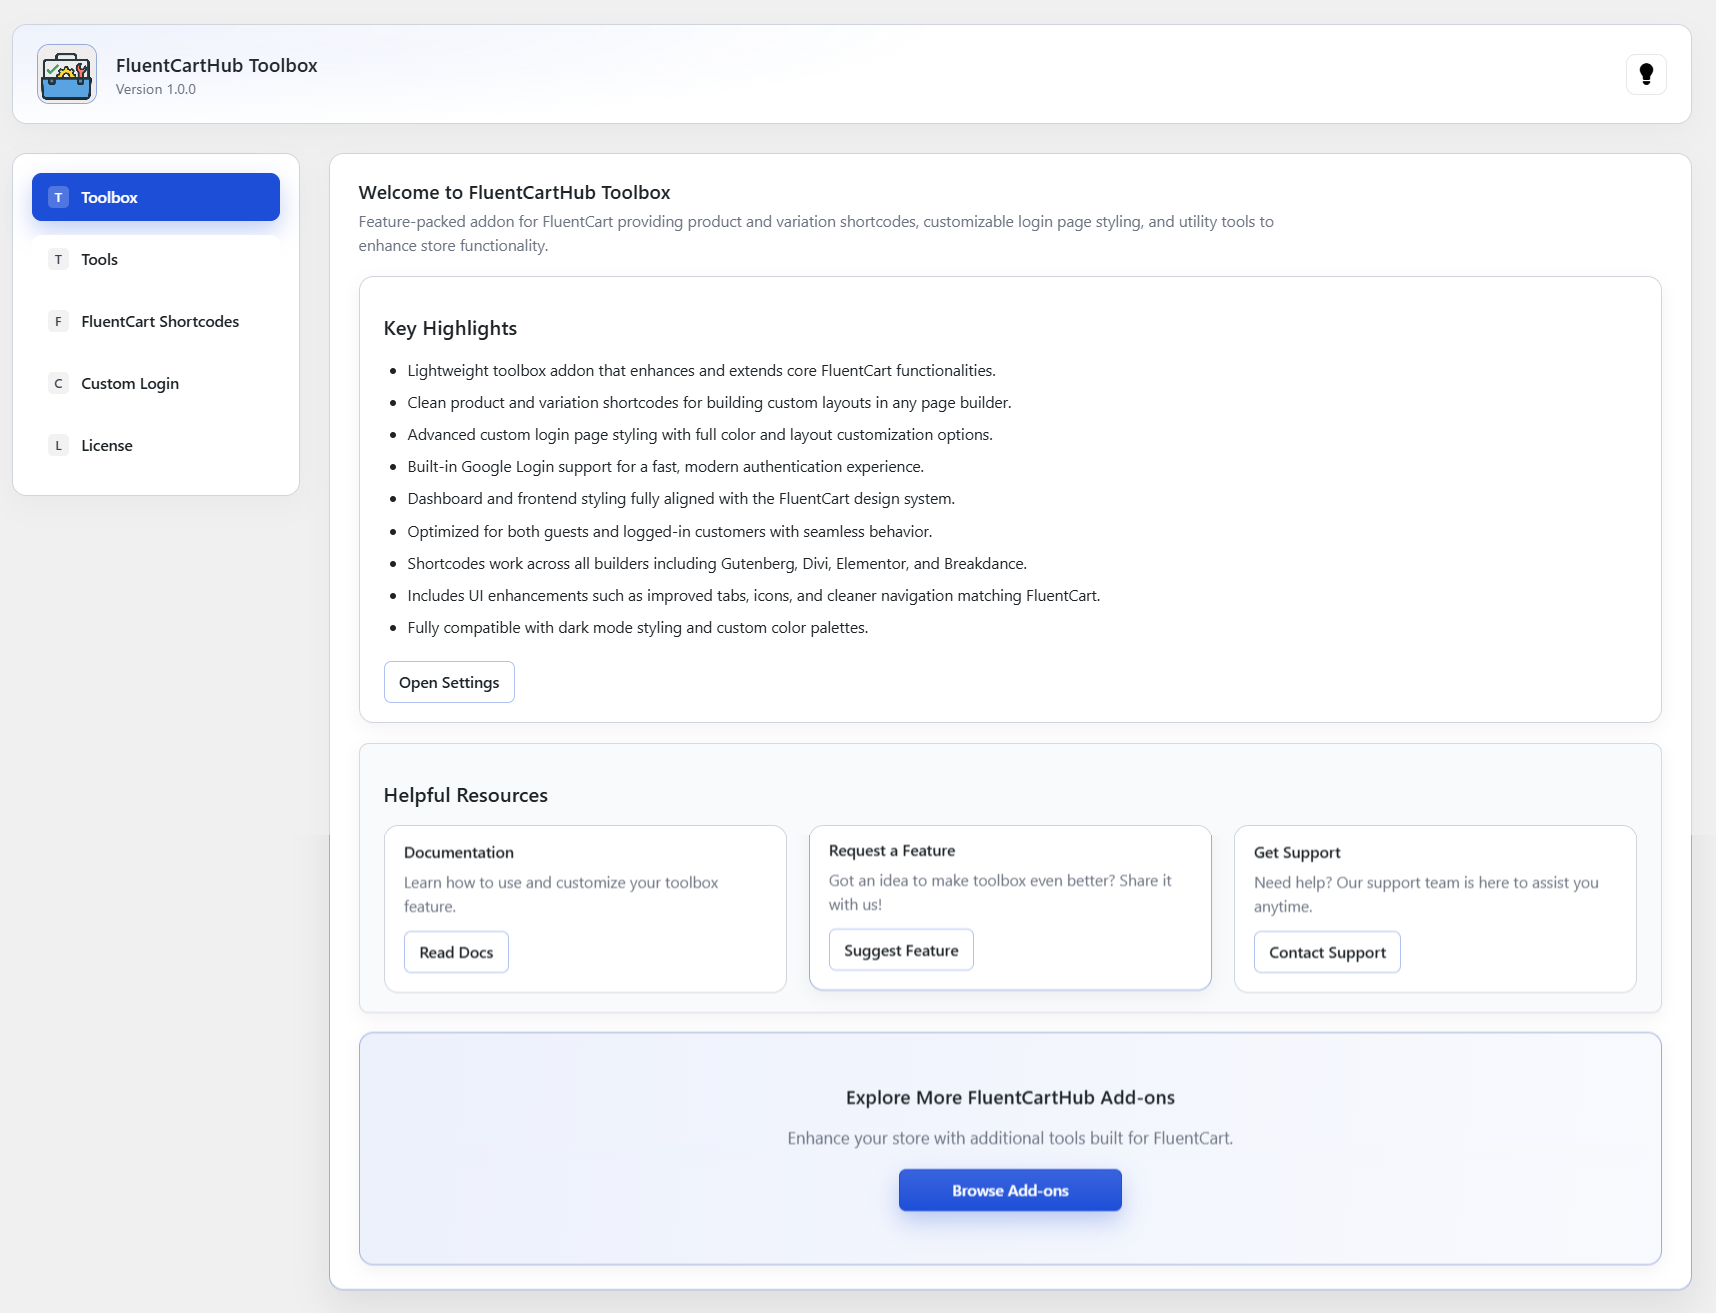Click the Read Docs button
The width and height of the screenshot is (1716, 1313).
pos(456,952)
